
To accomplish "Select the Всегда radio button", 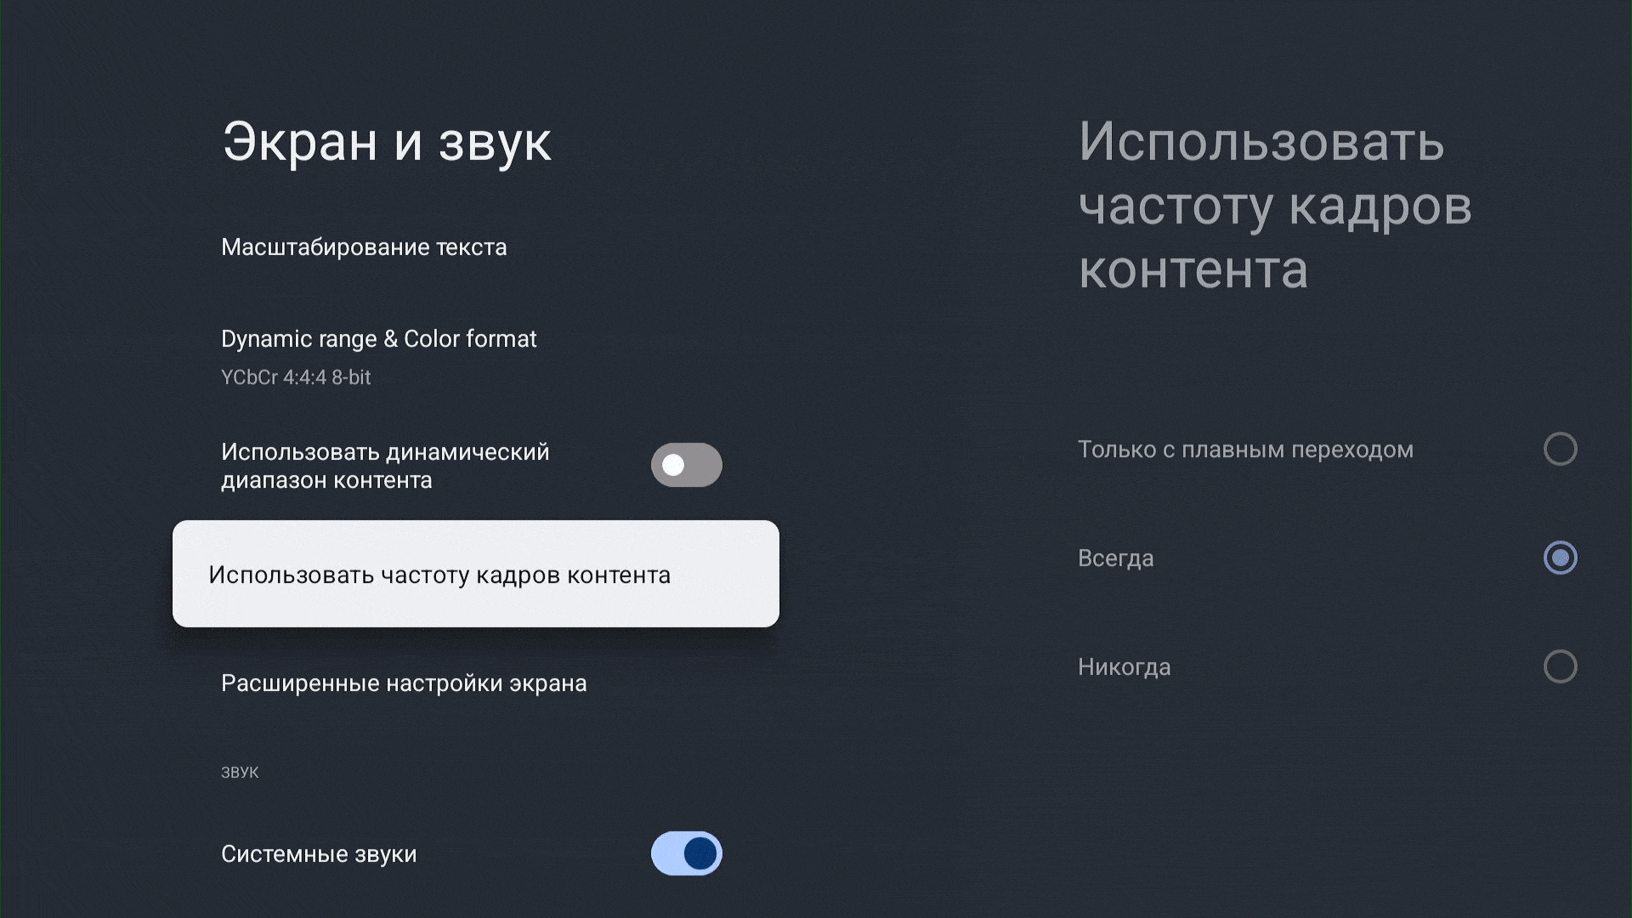I will click(1559, 558).
